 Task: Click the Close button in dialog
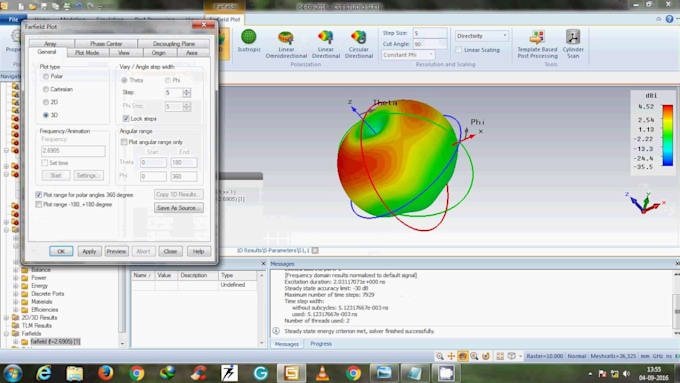tap(170, 252)
